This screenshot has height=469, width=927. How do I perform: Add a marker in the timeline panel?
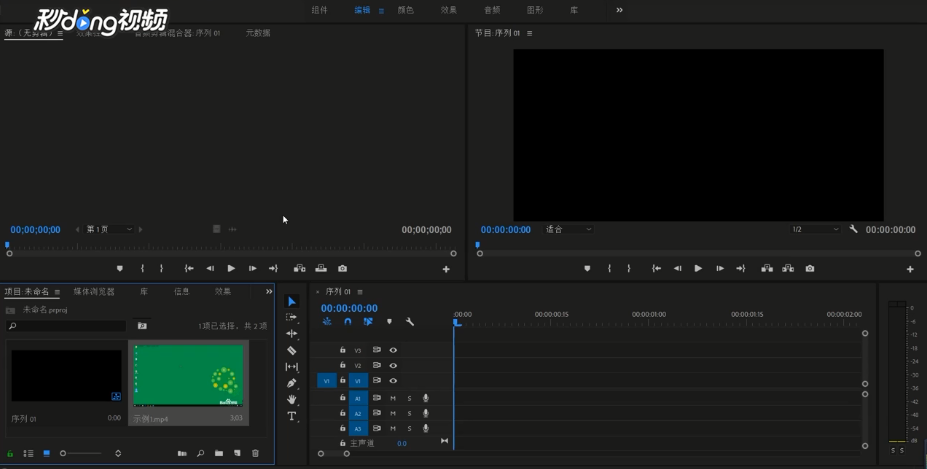tap(389, 322)
